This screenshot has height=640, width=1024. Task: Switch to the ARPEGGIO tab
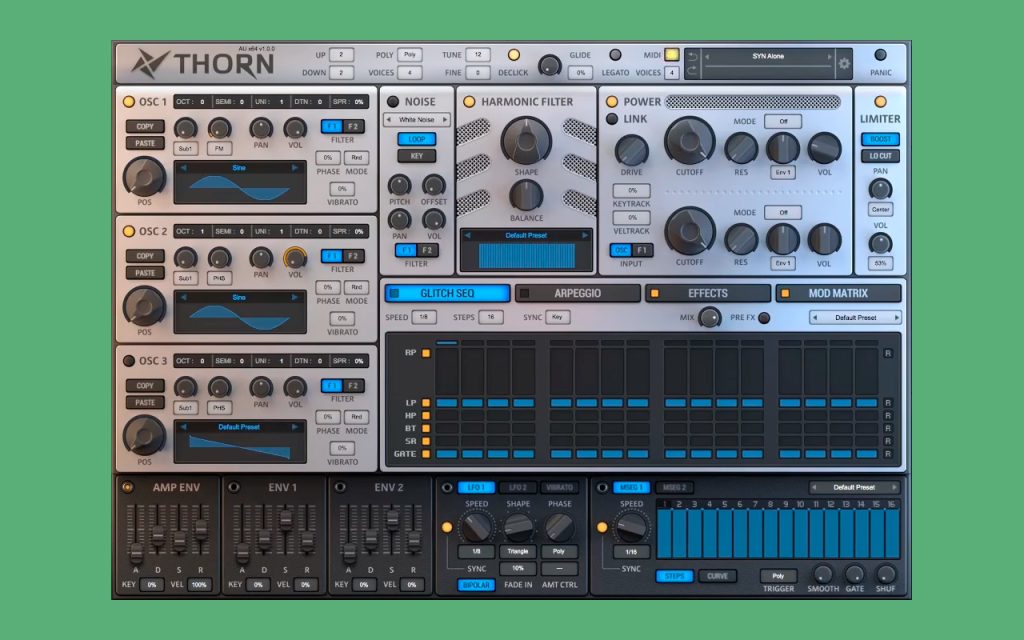(578, 293)
